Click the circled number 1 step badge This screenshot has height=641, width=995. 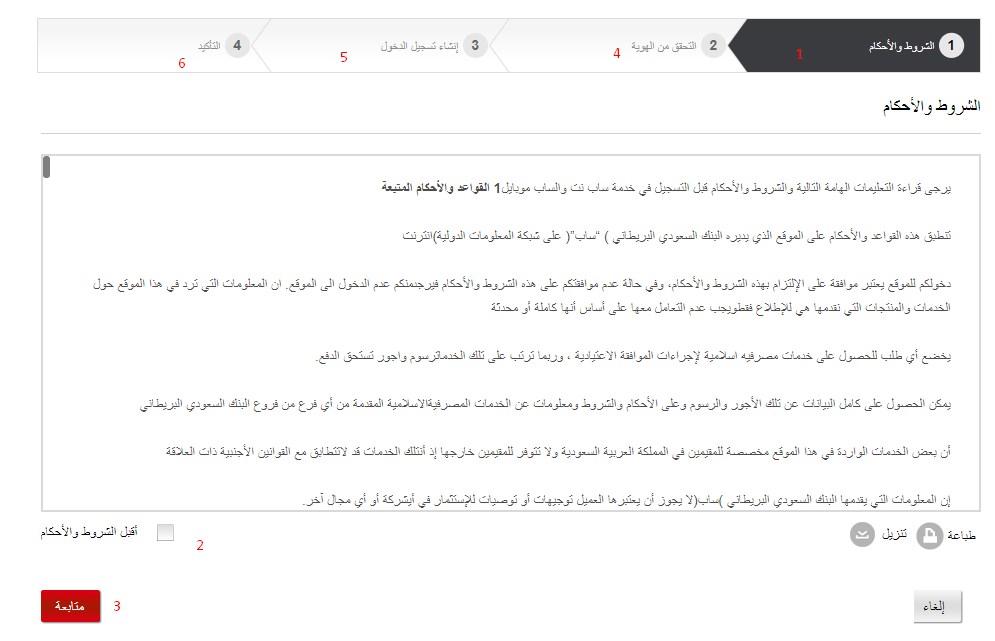(951, 46)
